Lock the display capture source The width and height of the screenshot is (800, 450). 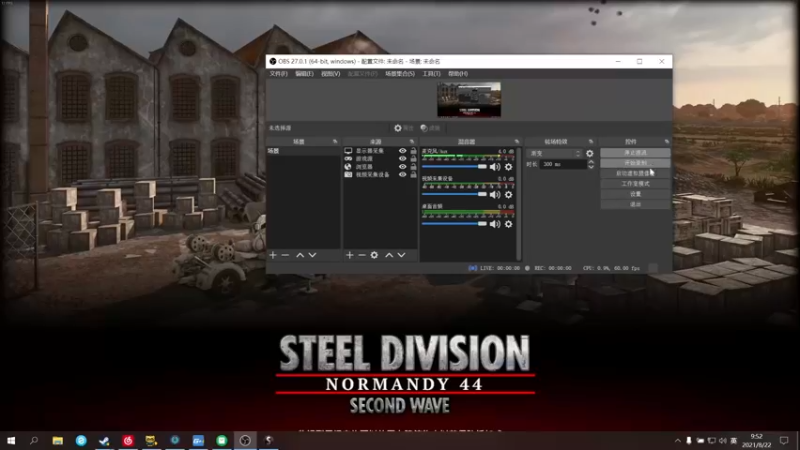pos(413,151)
